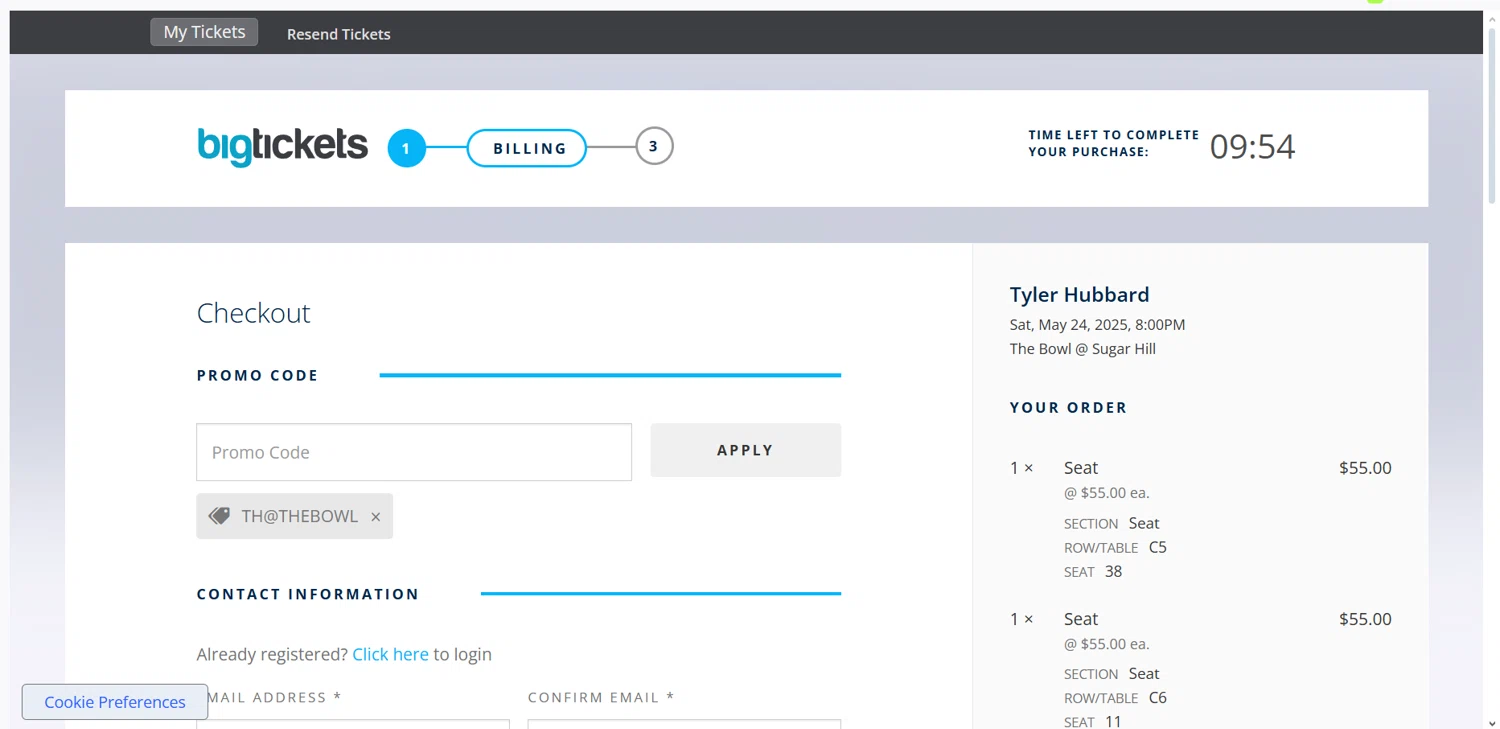Screen dimensions: 1500x729
Task: Click the price tag icon on TH@THEBOWL
Action: pos(219,516)
